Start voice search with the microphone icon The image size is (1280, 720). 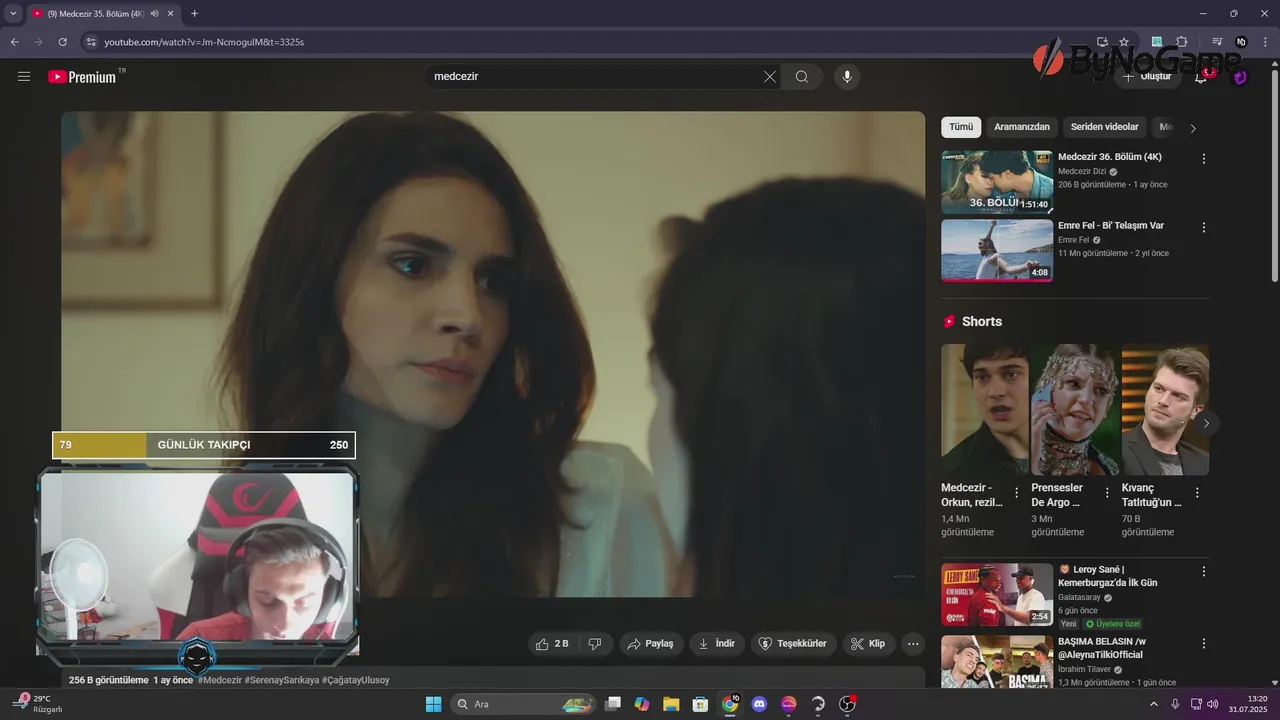tap(847, 77)
